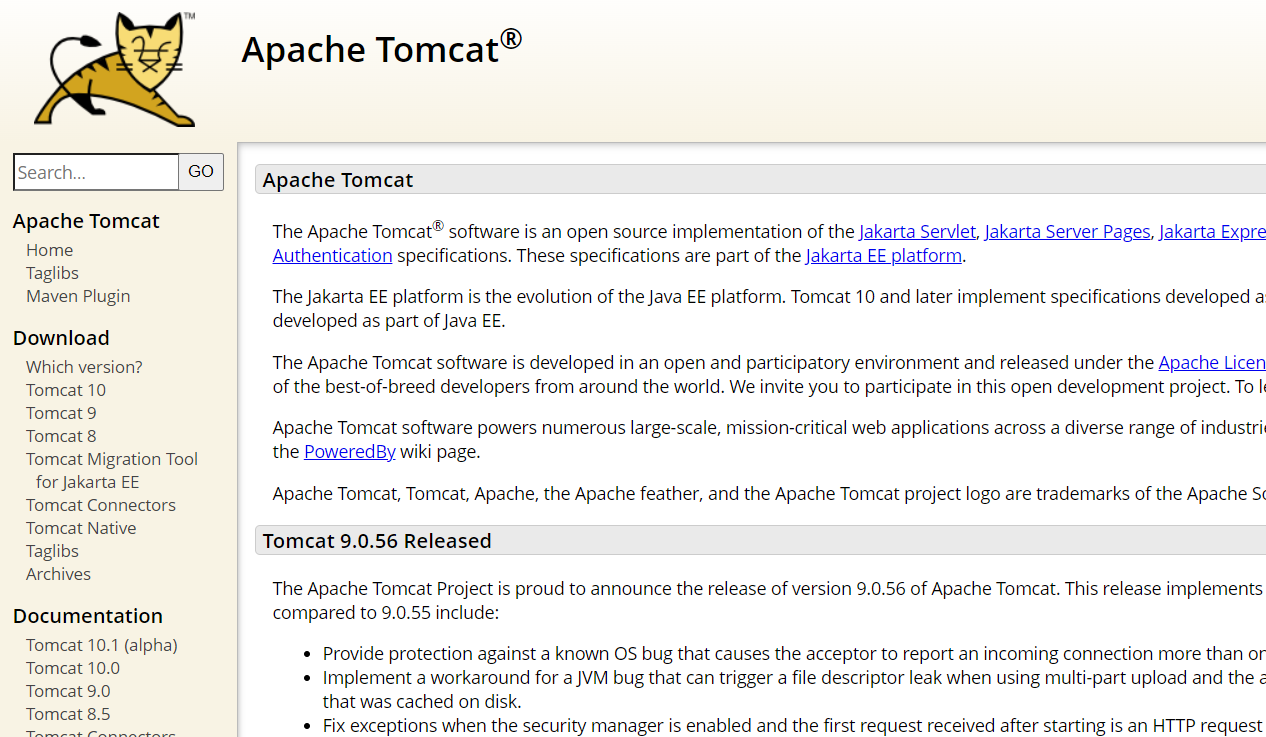Click the Apache Tomcat section header bar

760,179
